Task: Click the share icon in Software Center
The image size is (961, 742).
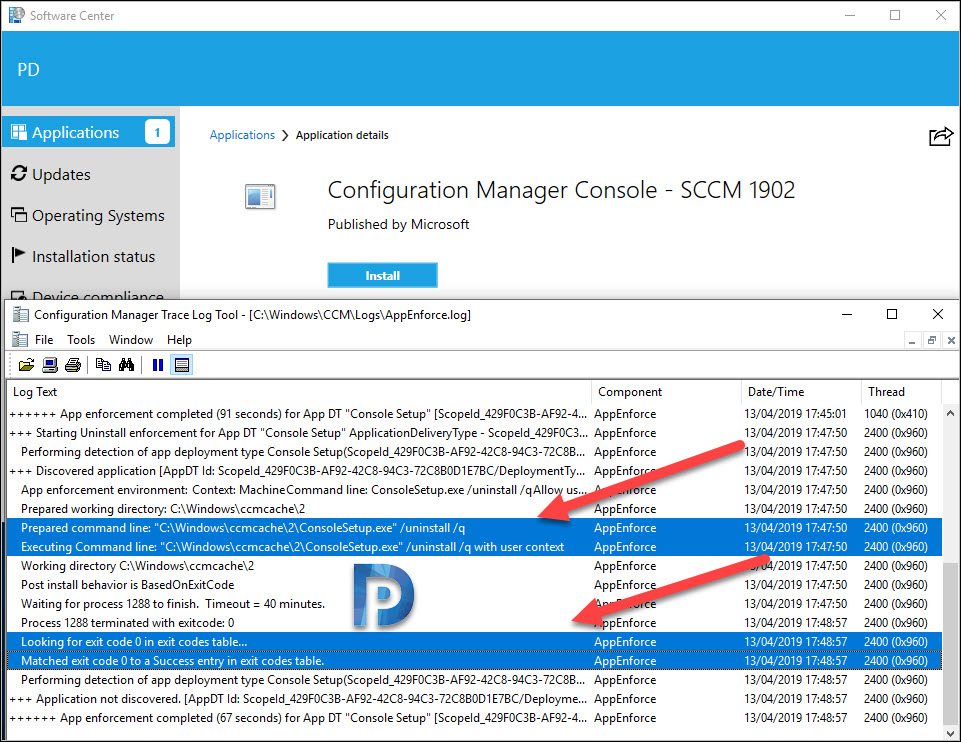Action: click(941, 136)
